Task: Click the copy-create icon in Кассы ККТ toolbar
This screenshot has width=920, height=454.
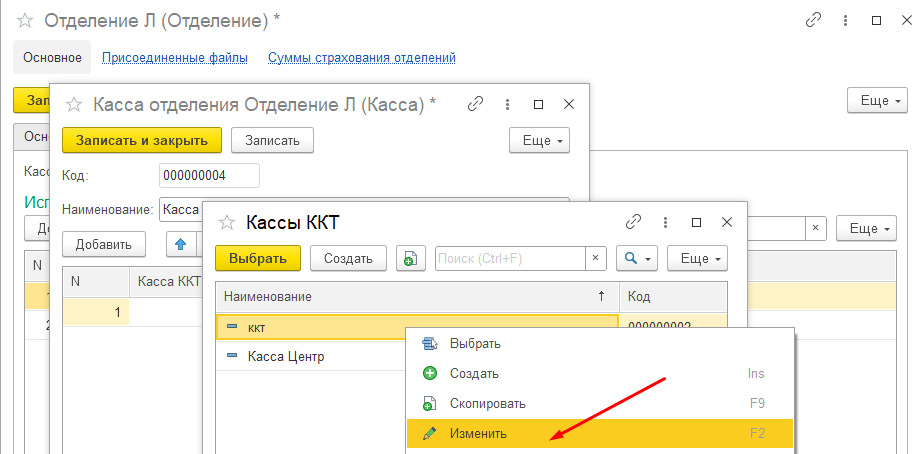Action: pos(408,258)
